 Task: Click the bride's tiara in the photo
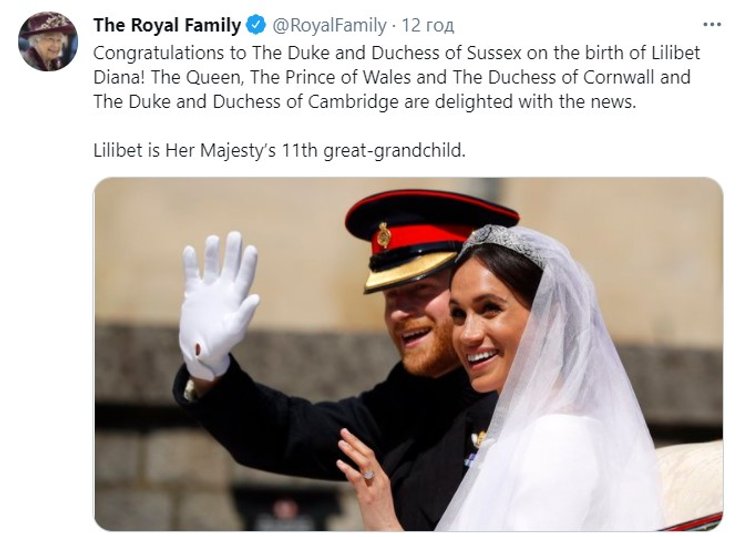pyautogui.click(x=503, y=243)
